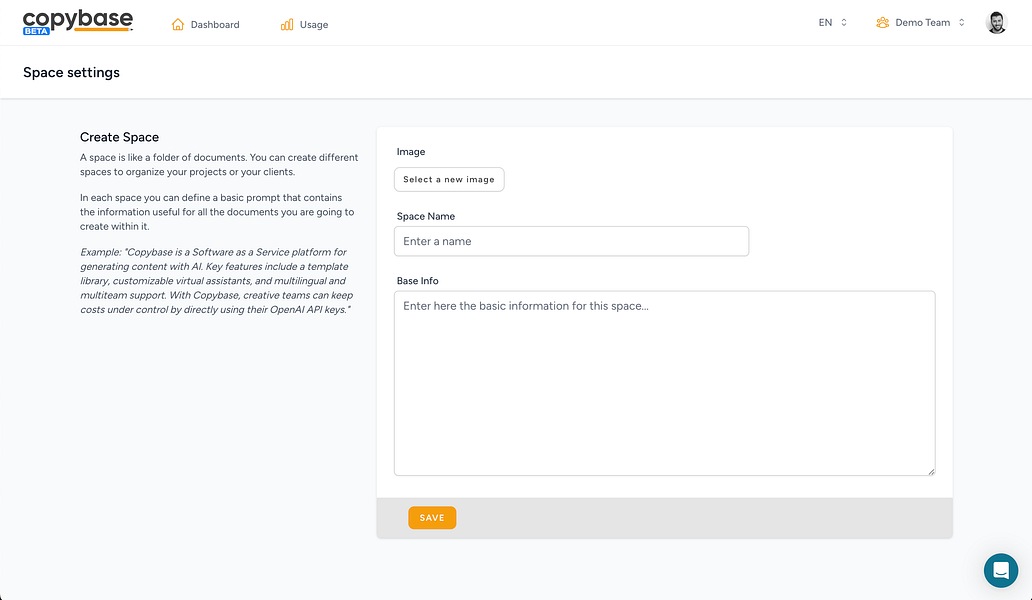Click the BETA badge under the logo

click(x=36, y=32)
